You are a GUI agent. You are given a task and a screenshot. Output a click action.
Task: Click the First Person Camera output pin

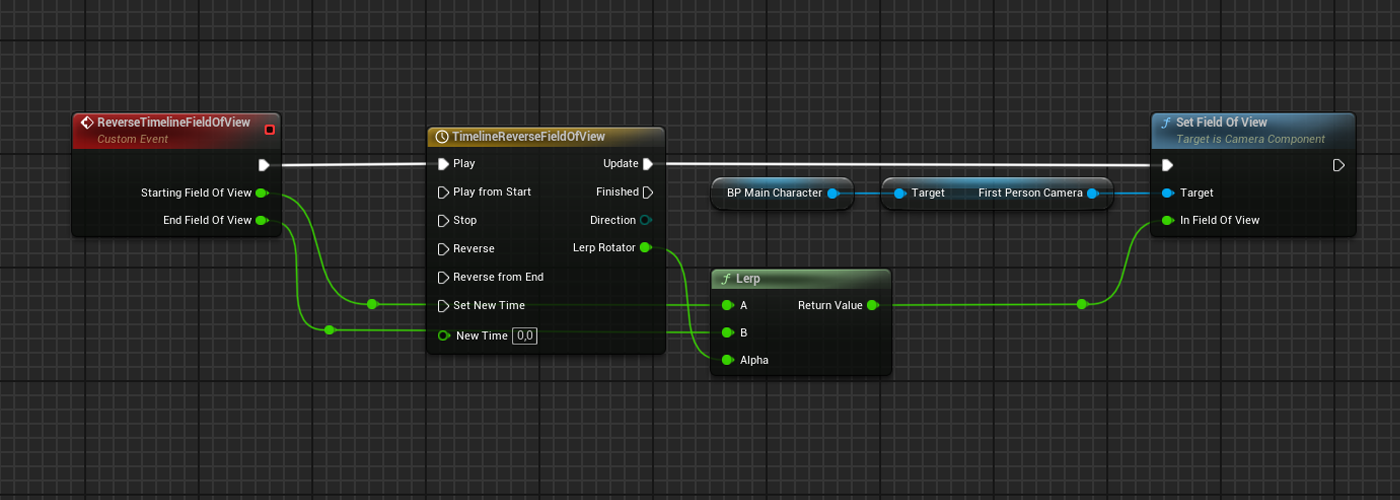1092,193
